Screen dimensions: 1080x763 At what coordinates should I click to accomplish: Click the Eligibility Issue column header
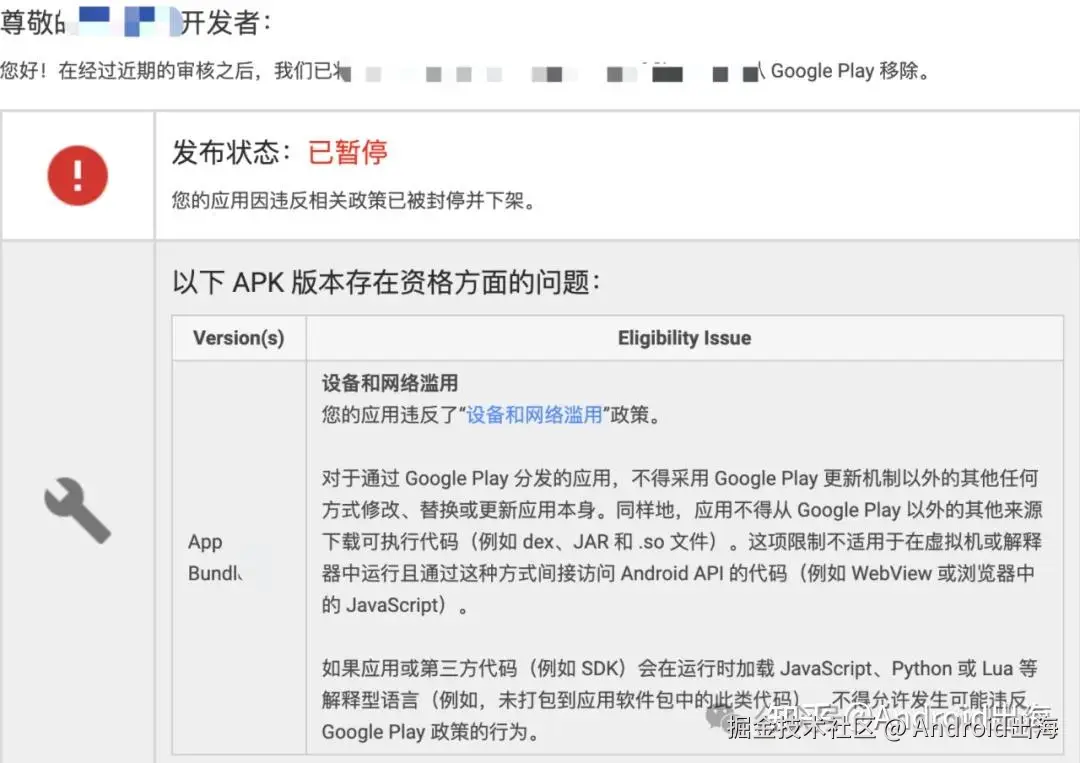[x=685, y=338]
